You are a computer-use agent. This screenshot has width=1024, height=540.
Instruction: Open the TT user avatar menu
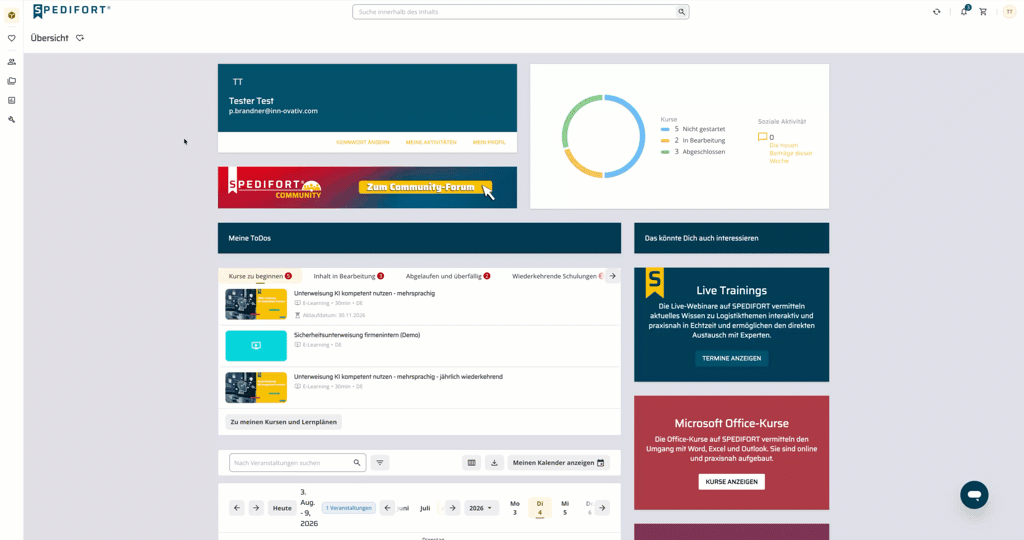pyautogui.click(x=1009, y=12)
